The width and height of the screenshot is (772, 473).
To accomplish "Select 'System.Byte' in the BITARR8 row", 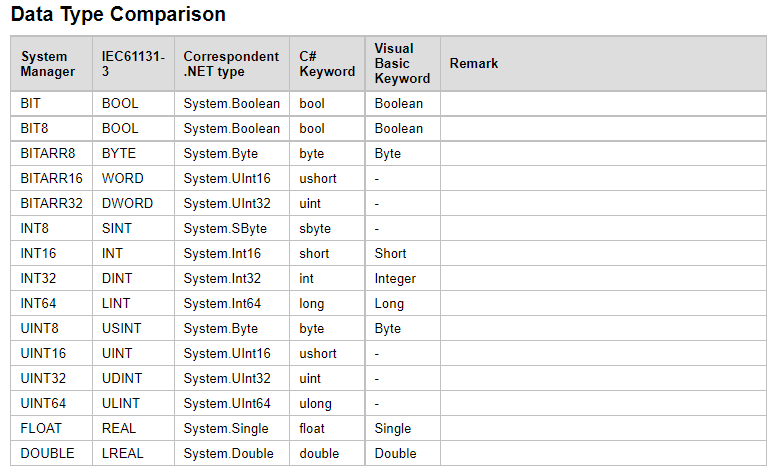I will (232, 154).
